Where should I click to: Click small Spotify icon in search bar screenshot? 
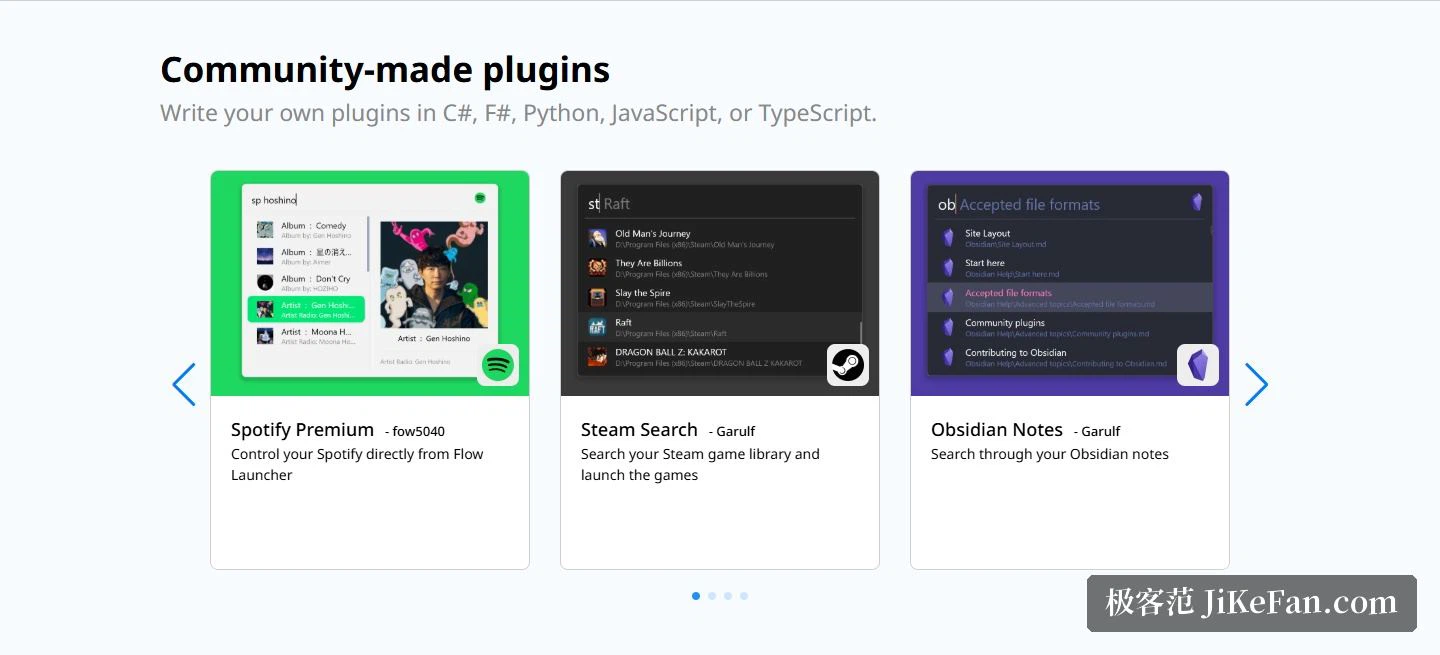[480, 198]
